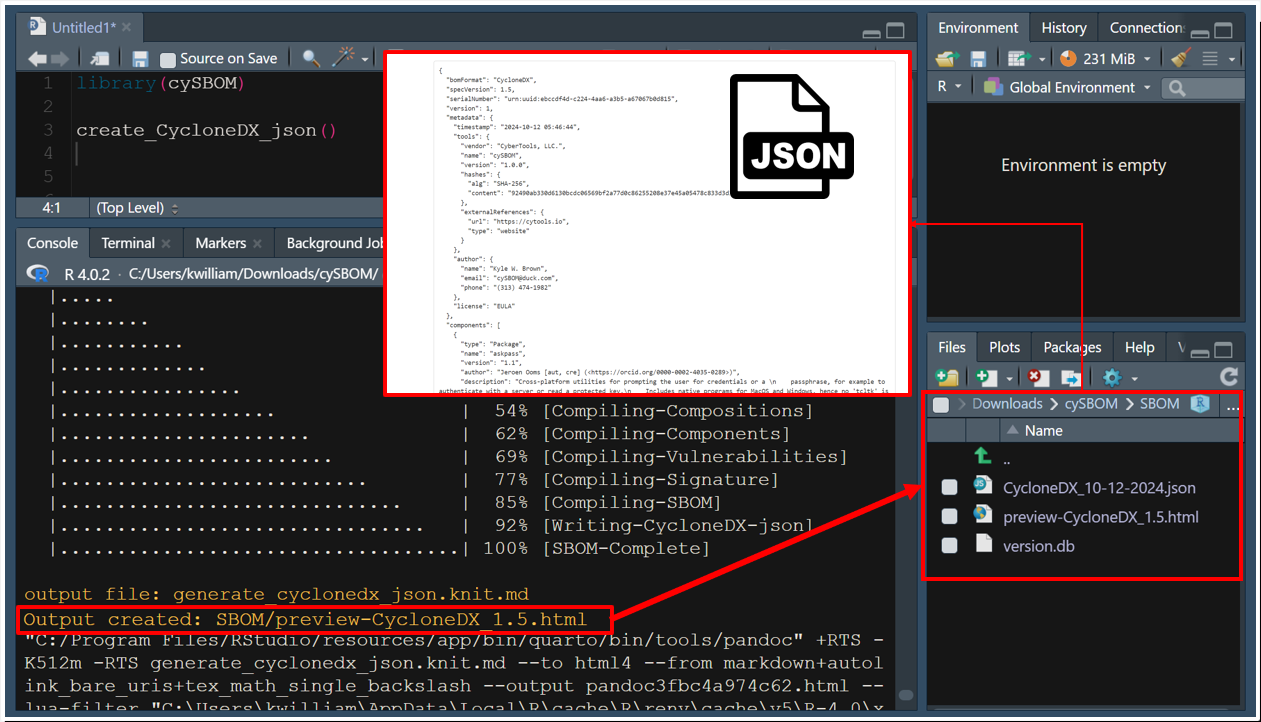Save the Untitled1 source document

140,59
